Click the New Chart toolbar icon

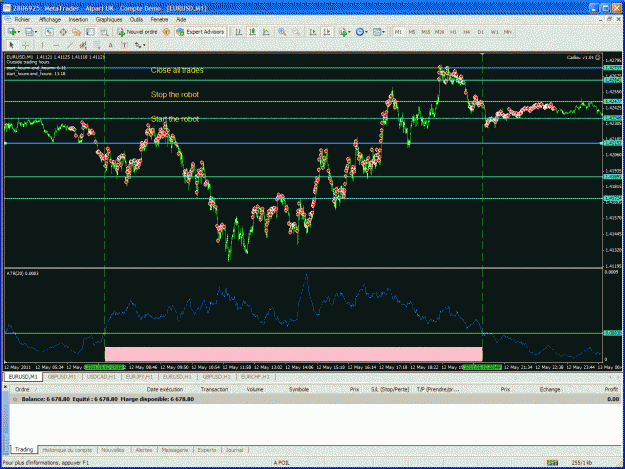tap(14, 32)
